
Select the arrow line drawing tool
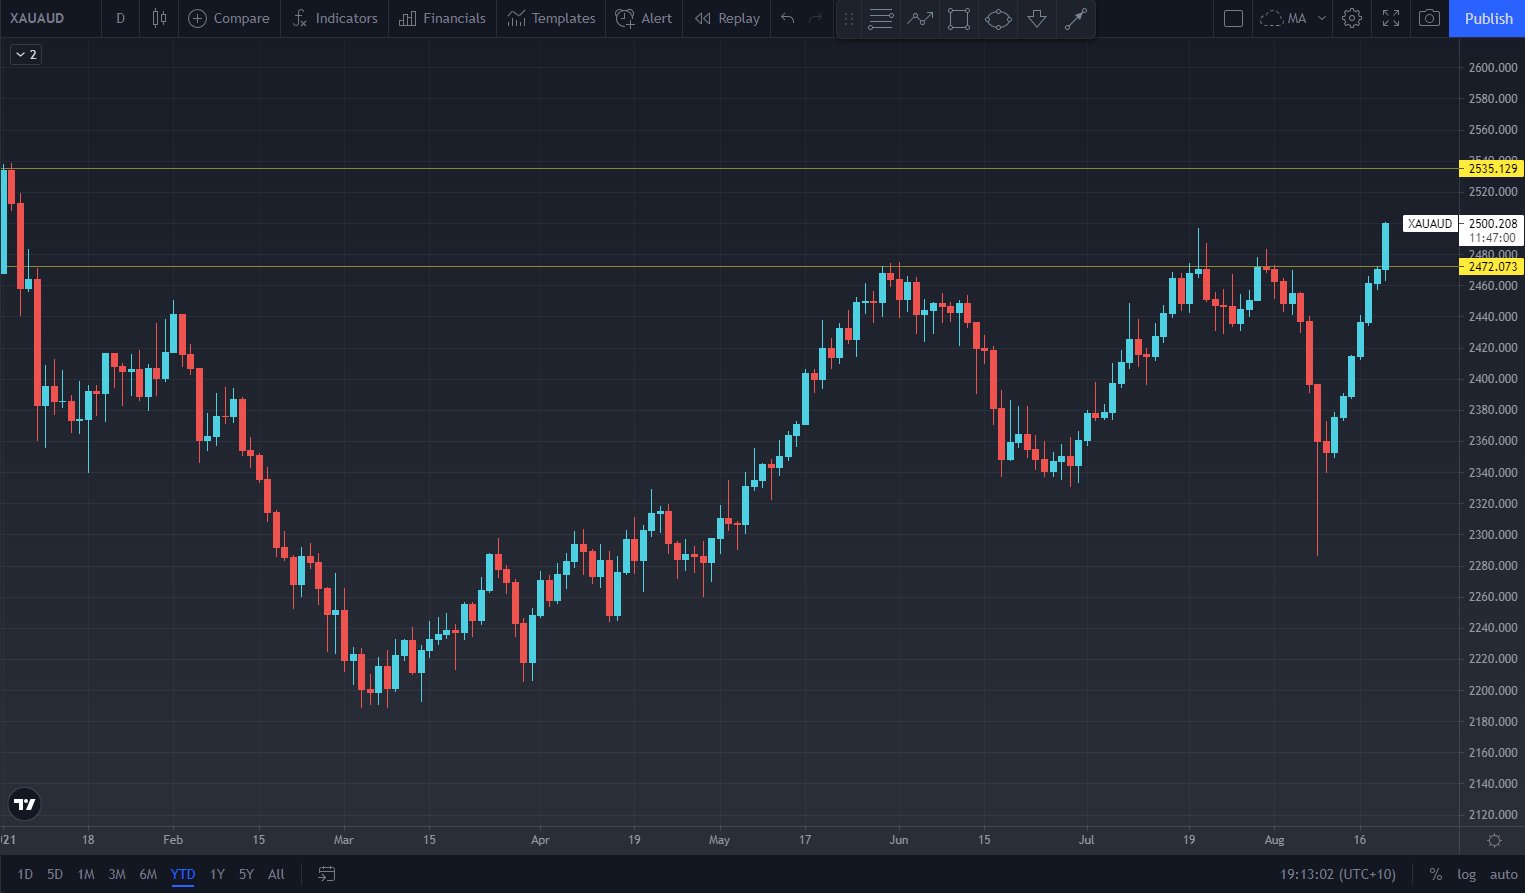point(1076,19)
